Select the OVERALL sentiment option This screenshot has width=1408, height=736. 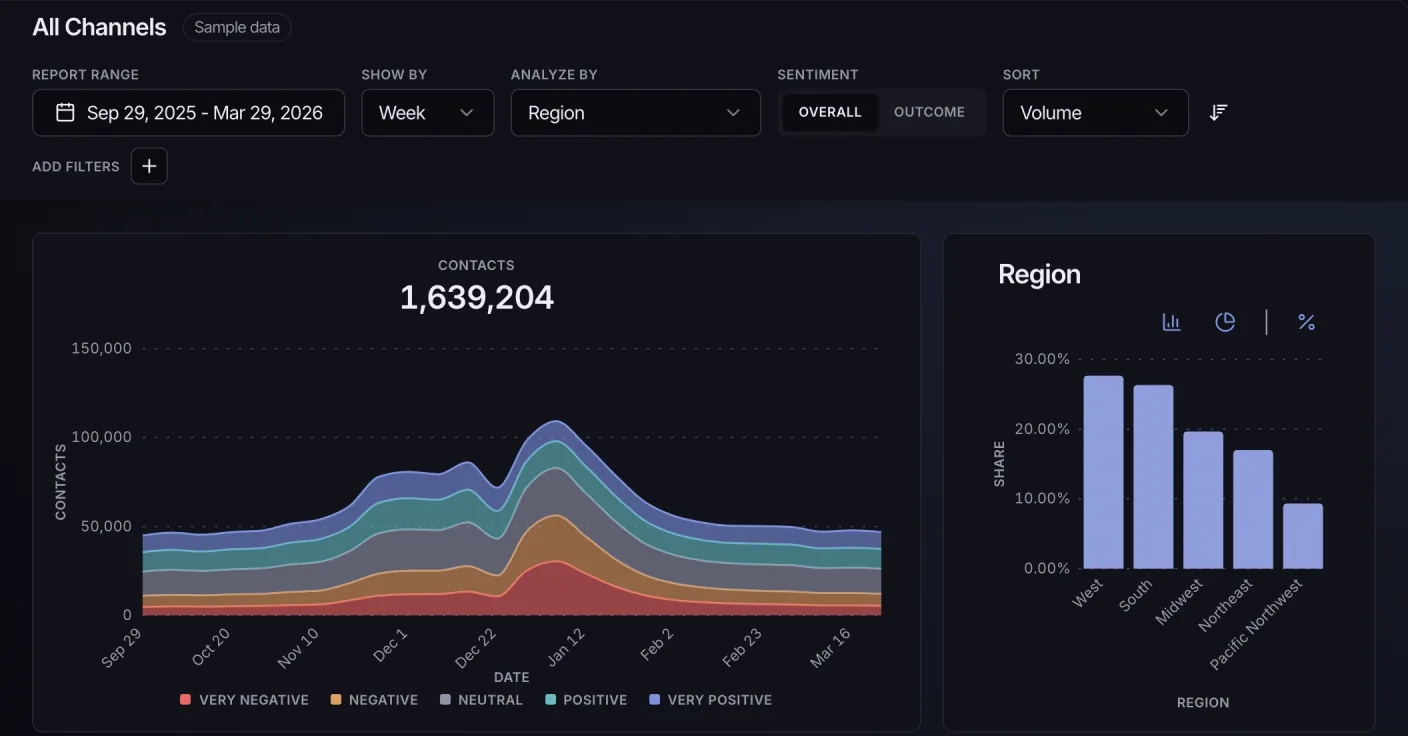(830, 112)
